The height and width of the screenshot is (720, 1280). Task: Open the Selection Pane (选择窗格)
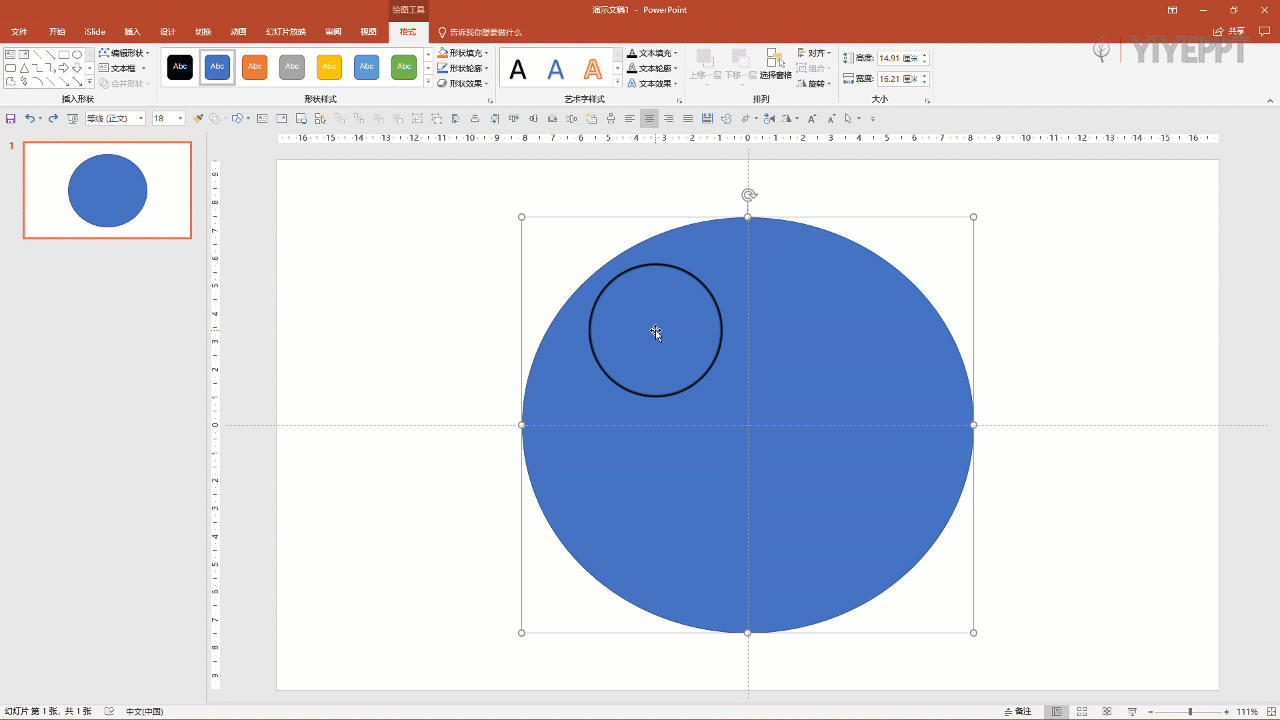coord(775,63)
